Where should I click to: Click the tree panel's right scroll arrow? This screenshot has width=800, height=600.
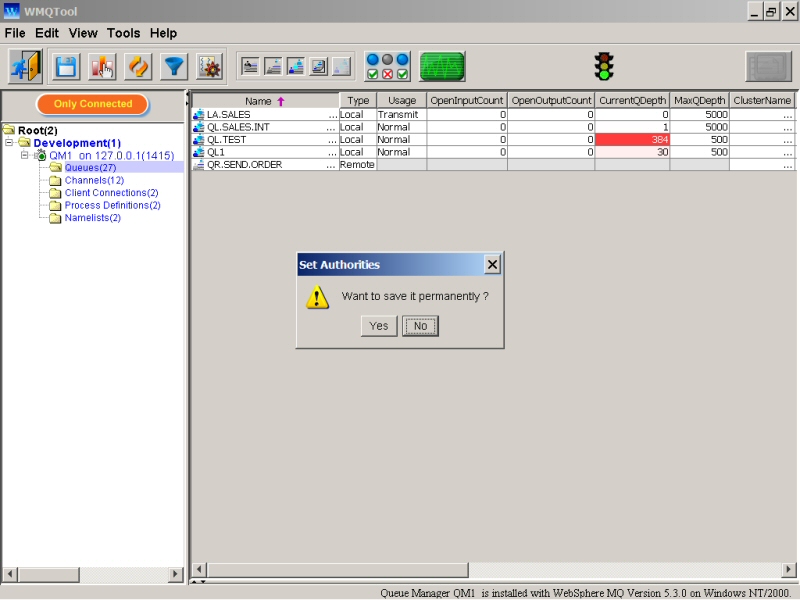coord(176,574)
